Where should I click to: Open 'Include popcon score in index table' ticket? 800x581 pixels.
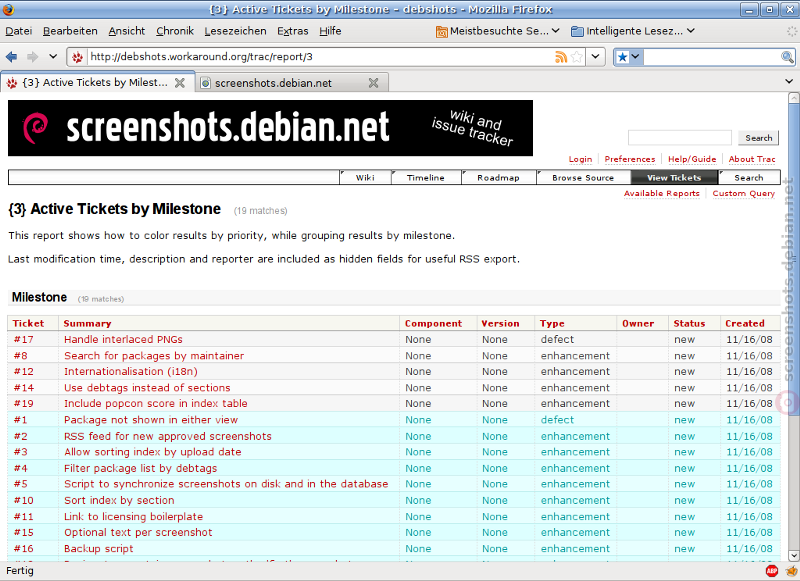156,403
